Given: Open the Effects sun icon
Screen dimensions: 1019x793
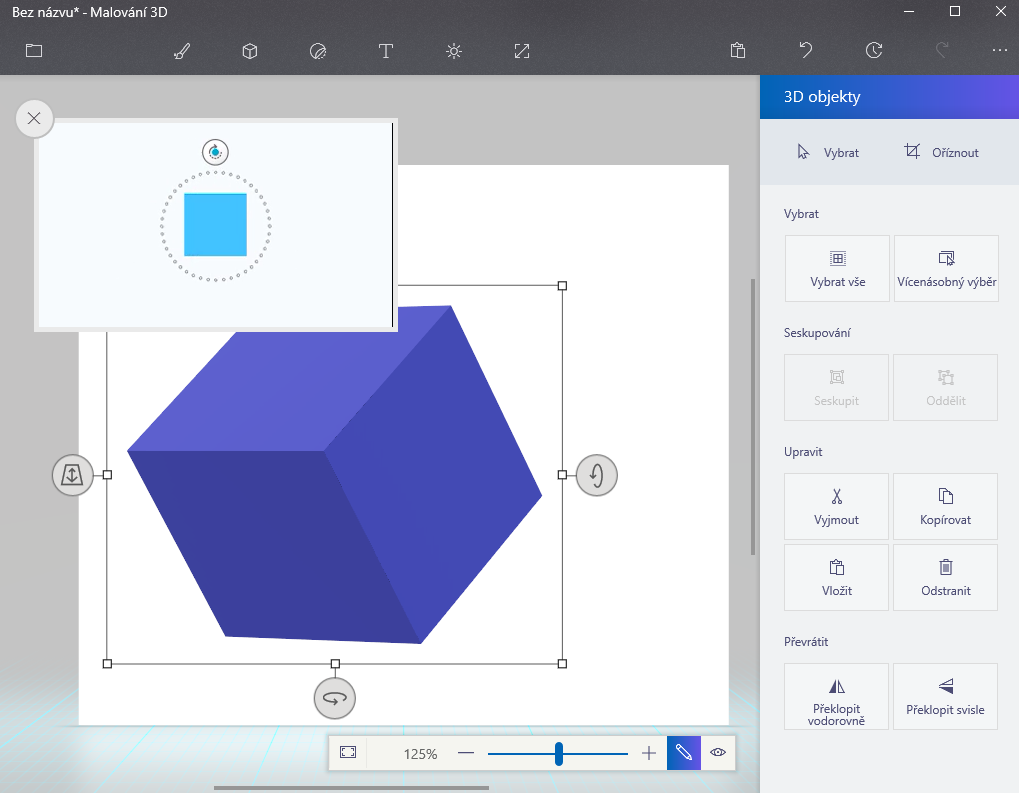Looking at the screenshot, I should pos(454,51).
